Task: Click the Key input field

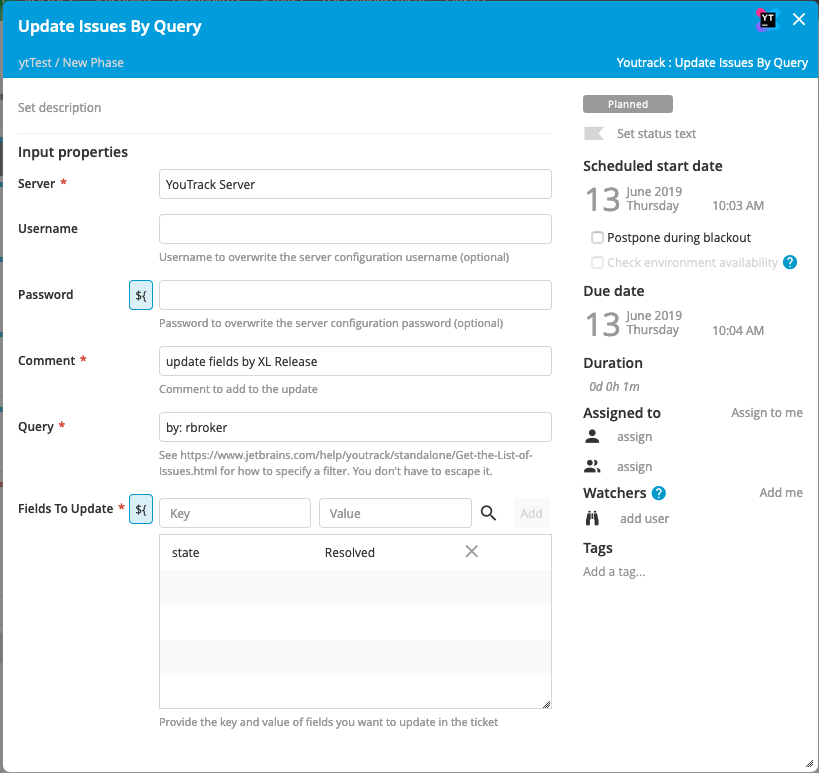Action: click(x=235, y=513)
